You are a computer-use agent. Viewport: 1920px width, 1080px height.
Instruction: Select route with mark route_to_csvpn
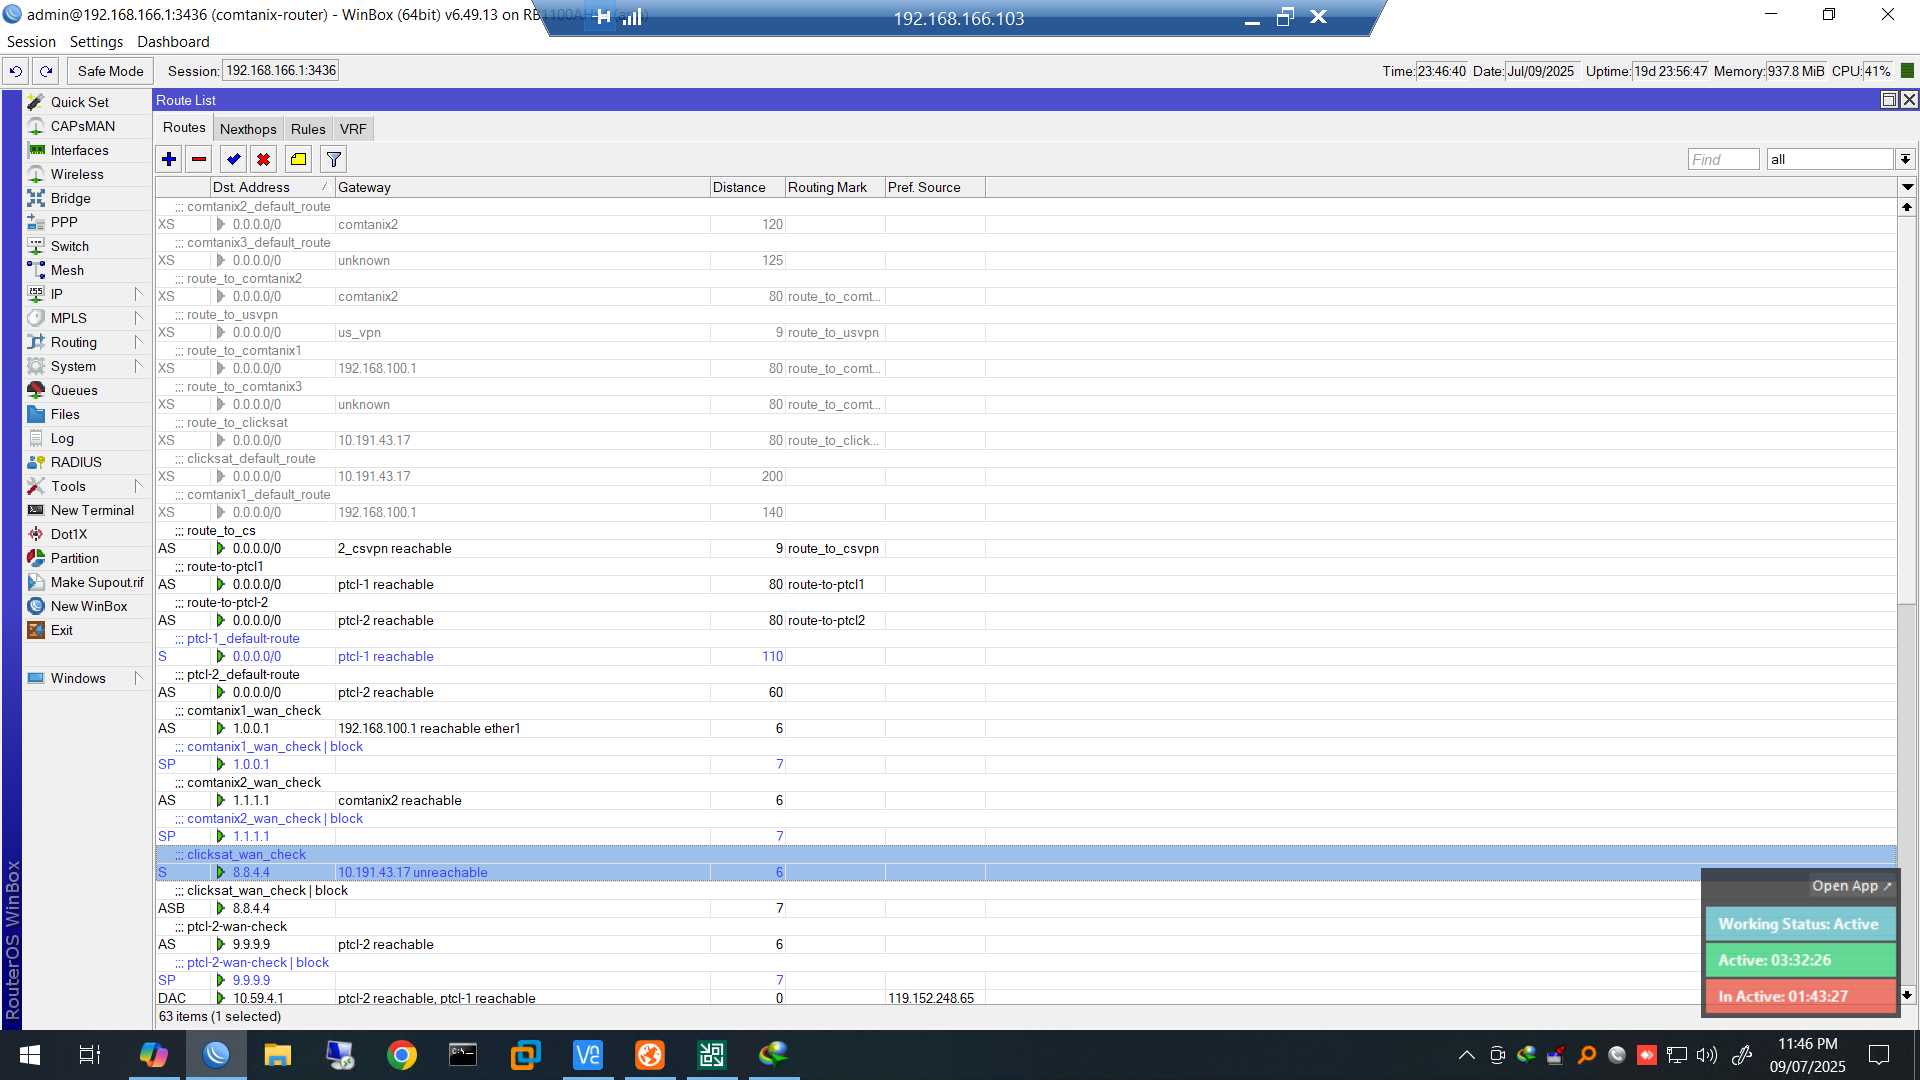[1025, 548]
